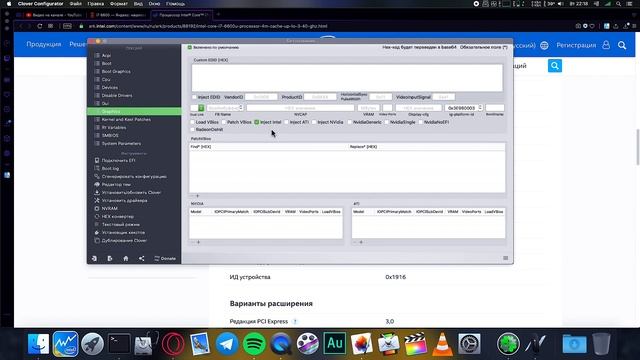Click the user account icon on Intel page
This screenshot has height=360, width=640.
click(x=606, y=45)
